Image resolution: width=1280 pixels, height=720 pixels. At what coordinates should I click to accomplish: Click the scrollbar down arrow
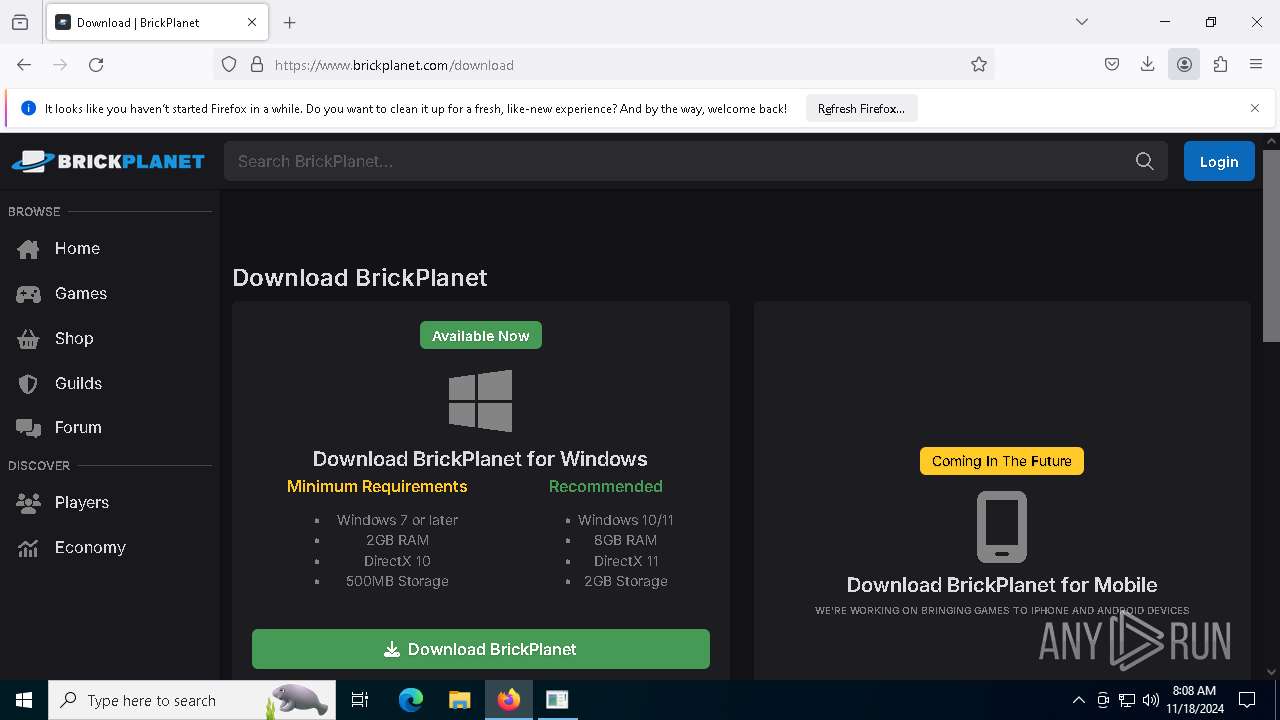(x=1271, y=672)
